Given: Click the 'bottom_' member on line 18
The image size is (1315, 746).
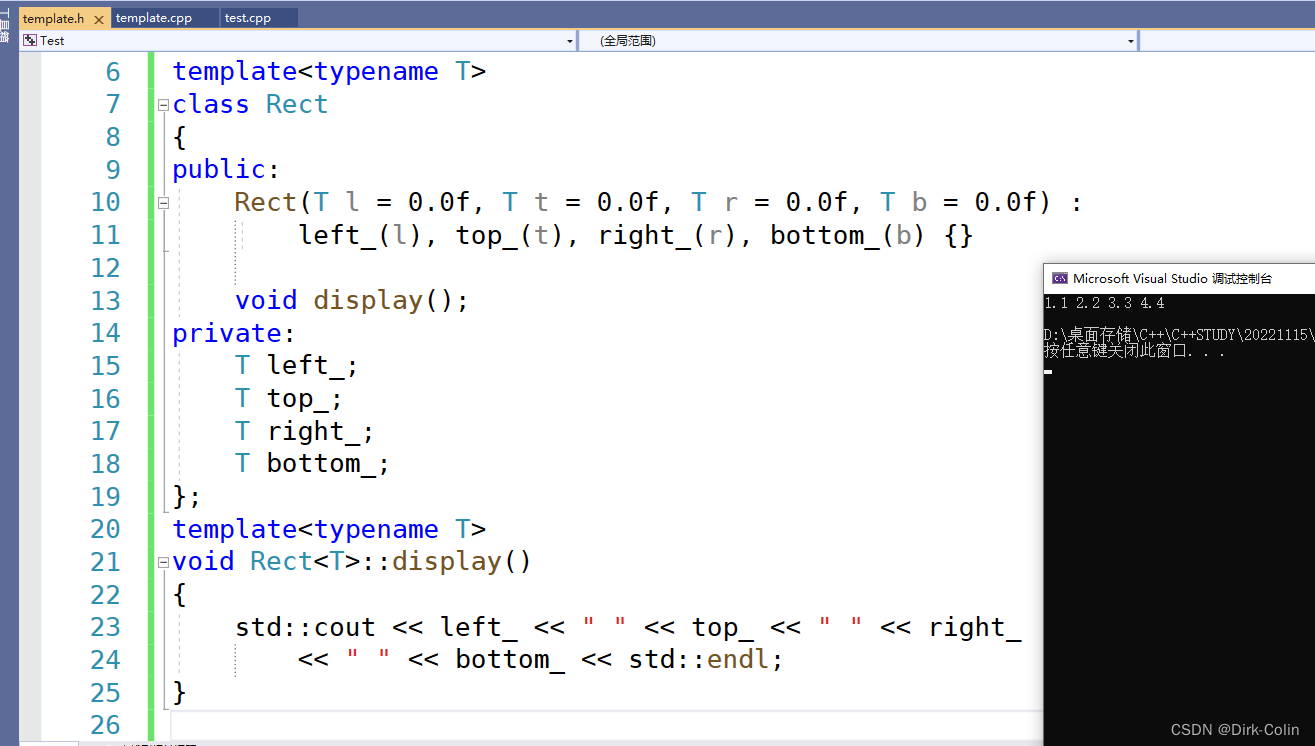Looking at the screenshot, I should [321, 464].
